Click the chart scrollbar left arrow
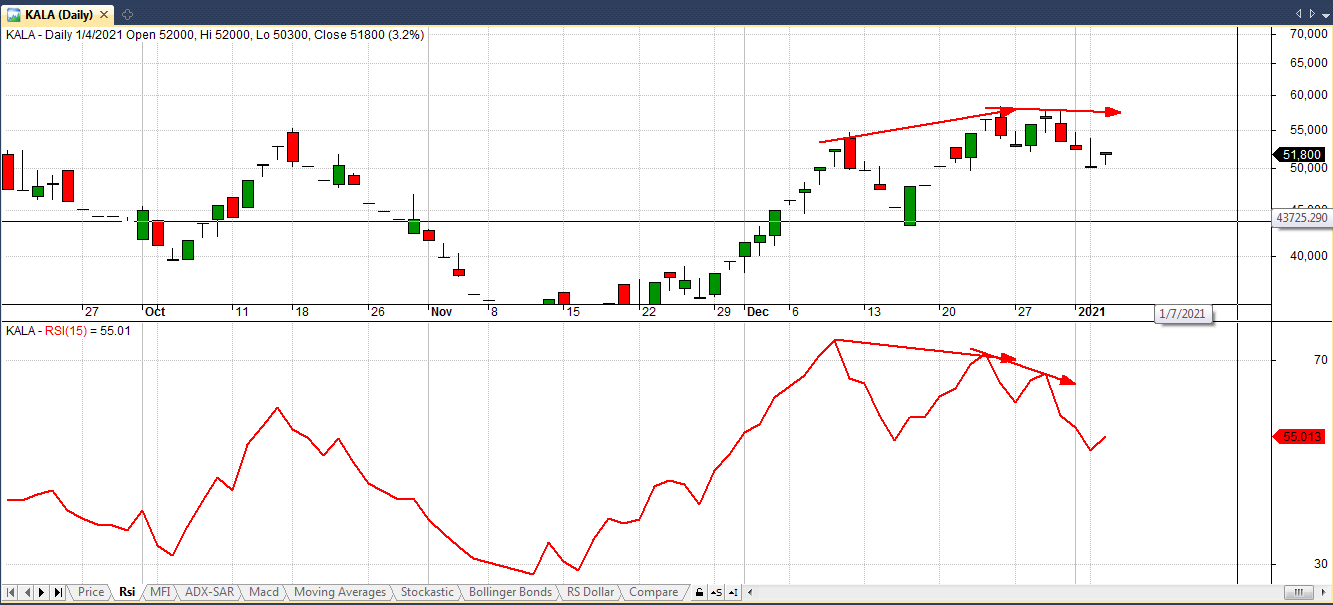Image resolution: width=1333 pixels, height=605 pixels. point(752,592)
